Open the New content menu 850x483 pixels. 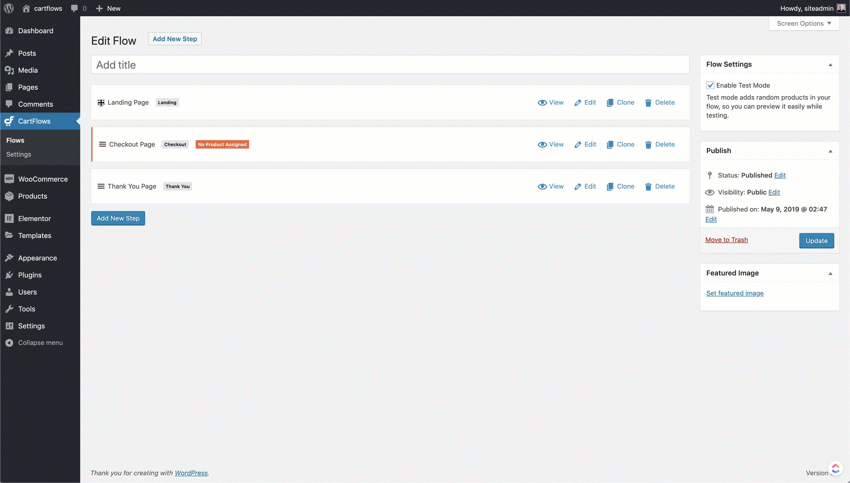click(108, 8)
